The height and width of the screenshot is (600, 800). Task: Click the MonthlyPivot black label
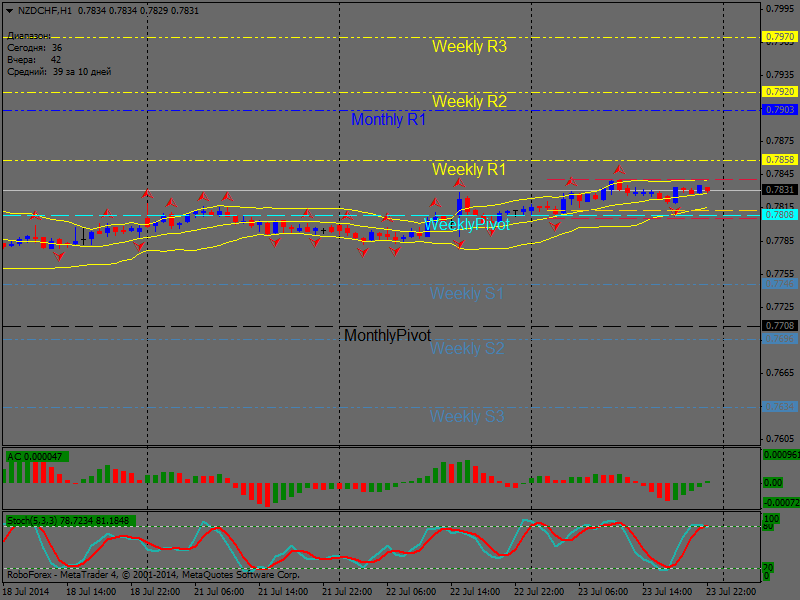tap(387, 335)
